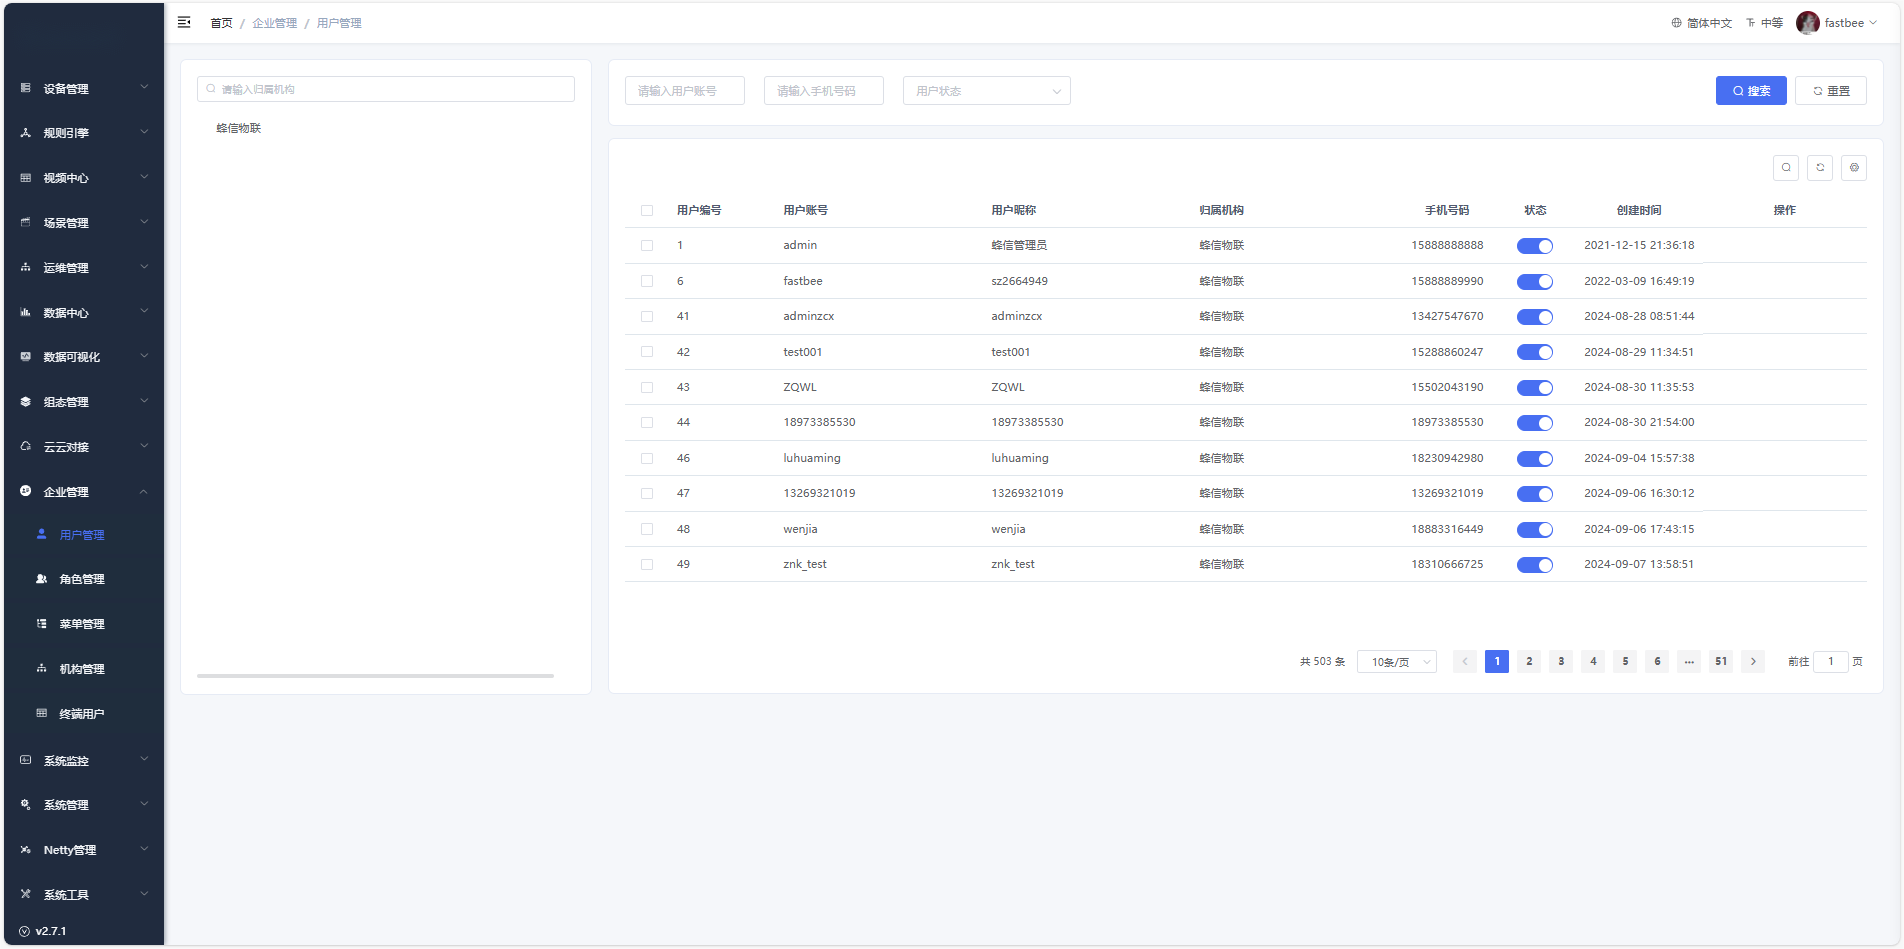Click the show/hide search icon above table
The width and height of the screenshot is (1904, 949).
1786,168
